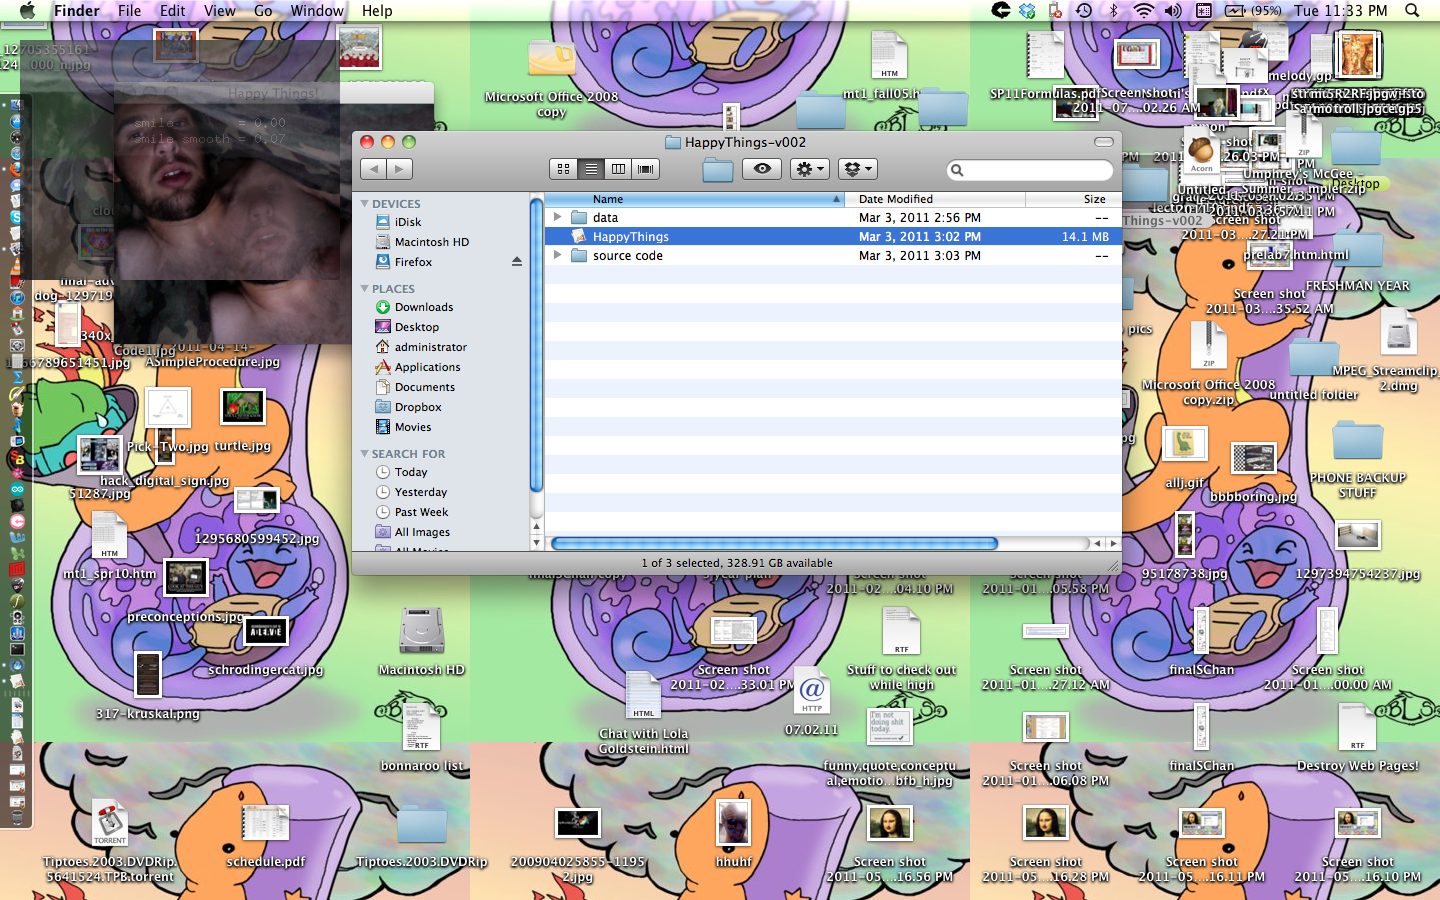1440x900 pixels.
Task: Collapse the SEARCH FOR sidebar section
Action: (x=365, y=453)
